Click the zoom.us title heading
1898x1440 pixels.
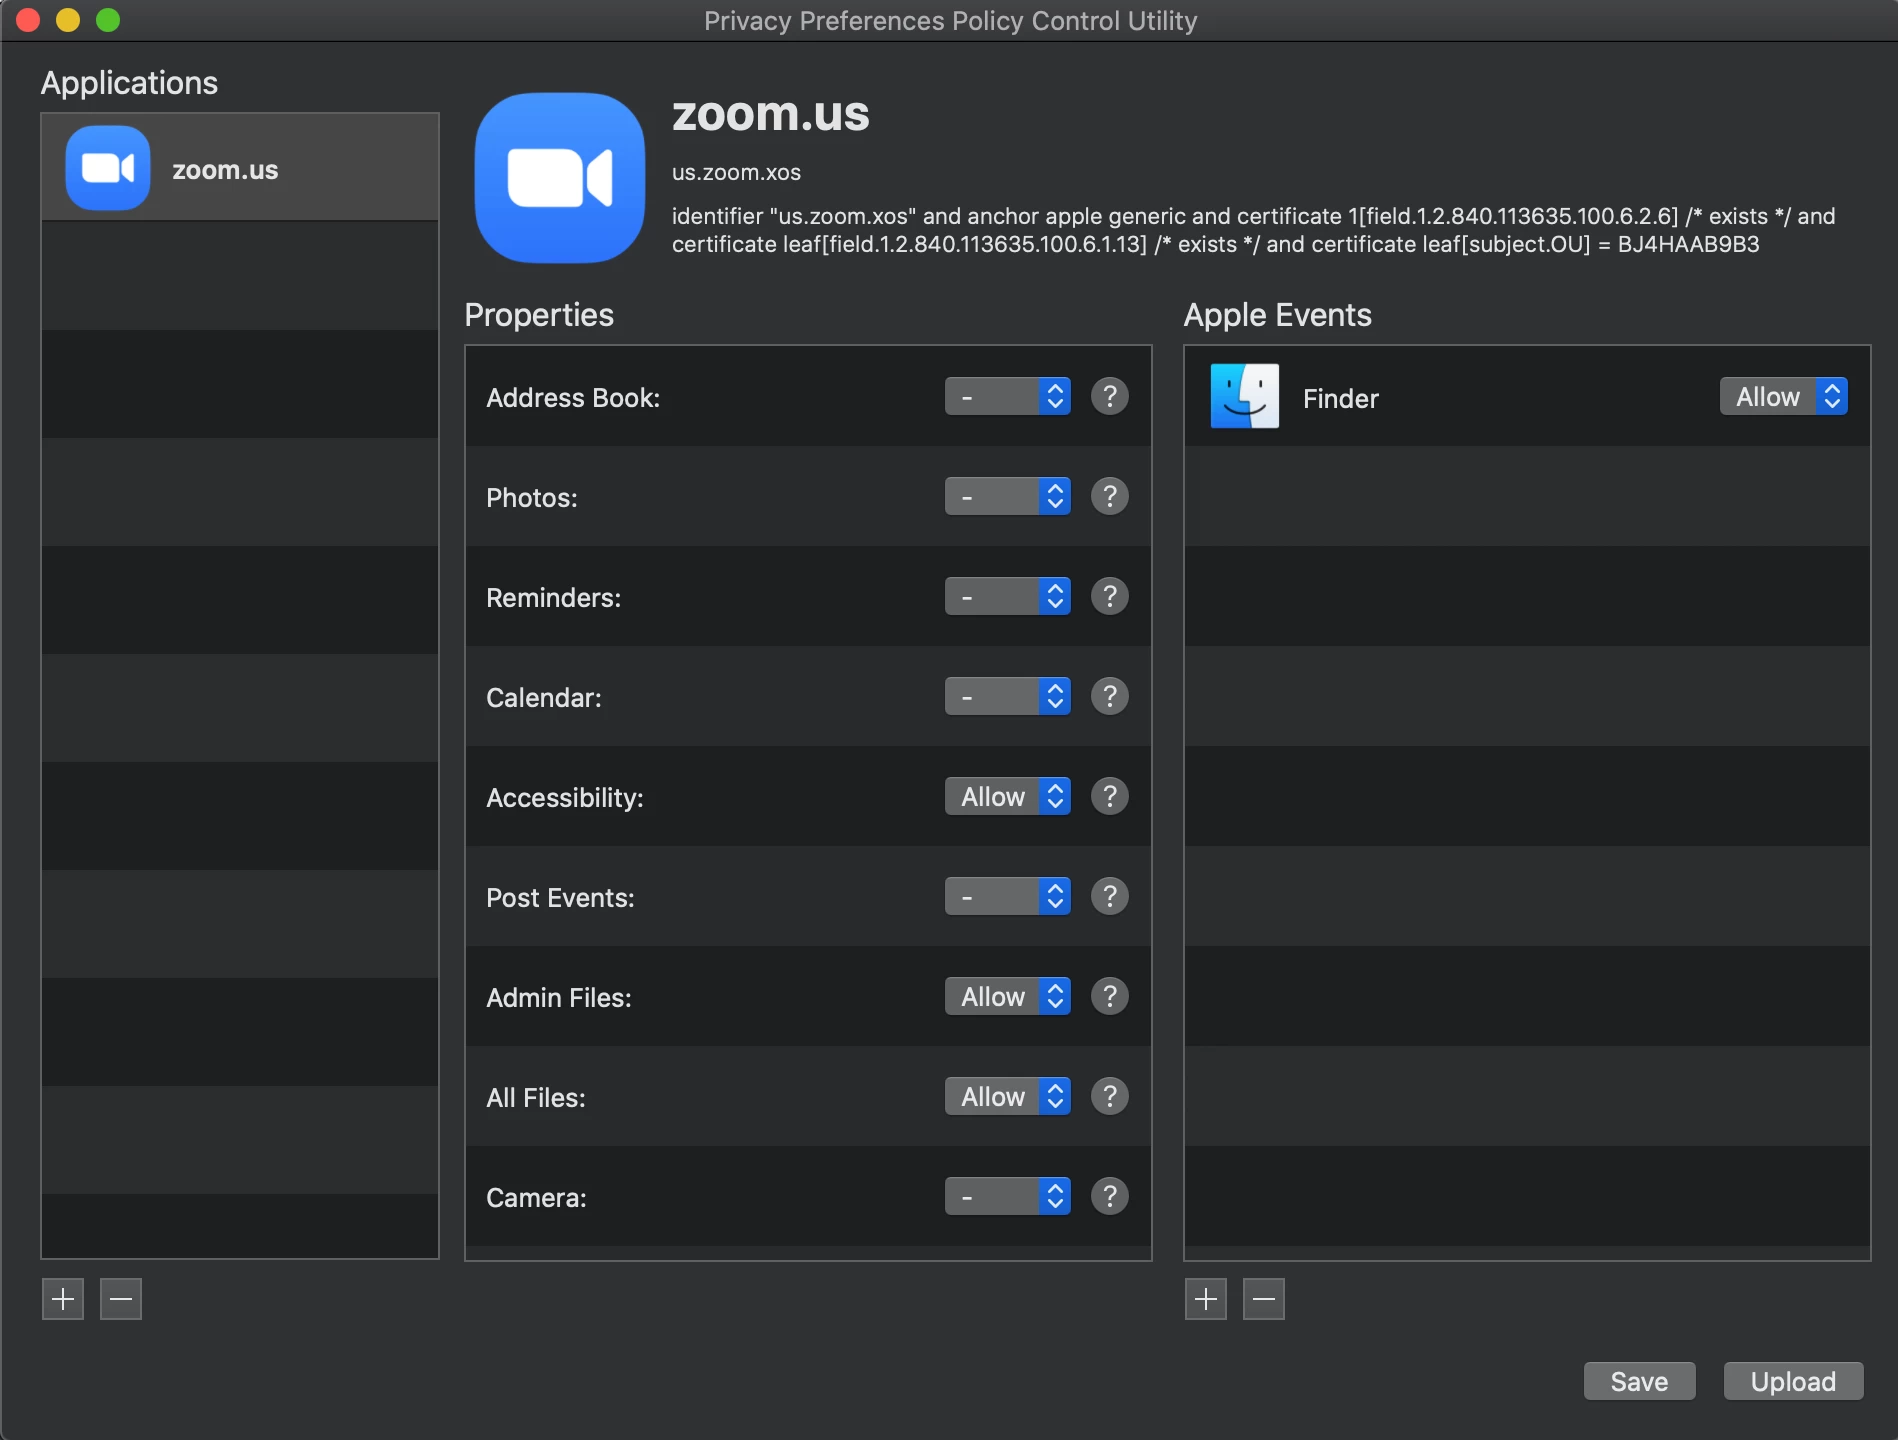pos(770,114)
